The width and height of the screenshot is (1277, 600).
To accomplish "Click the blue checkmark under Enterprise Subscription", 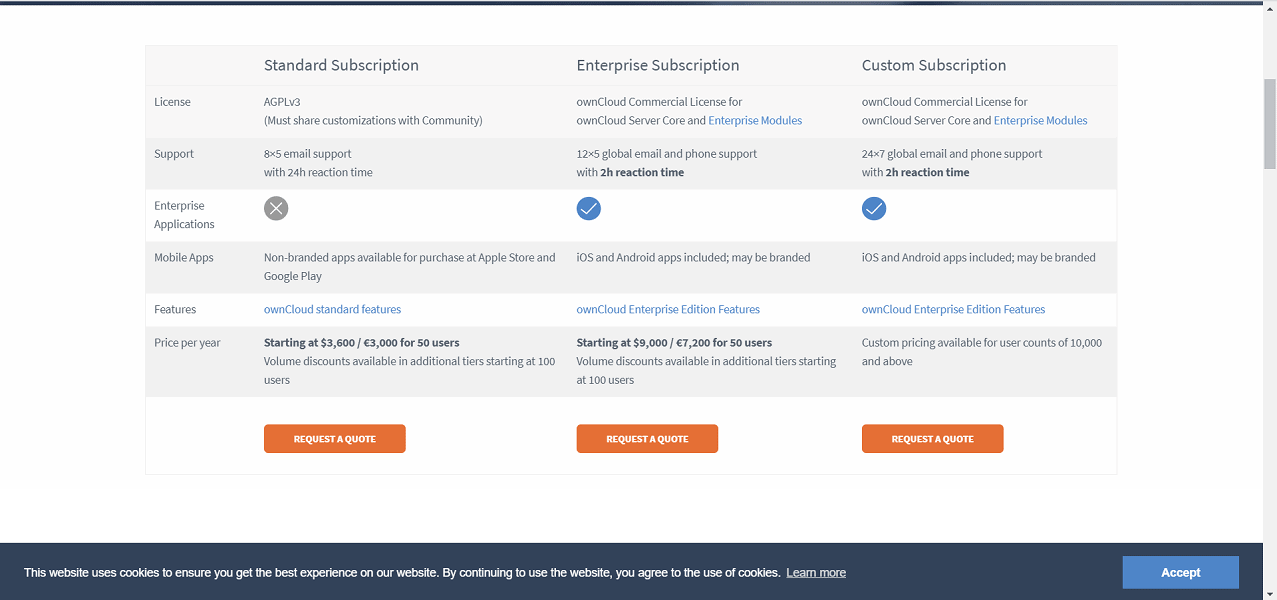I will tap(589, 208).
